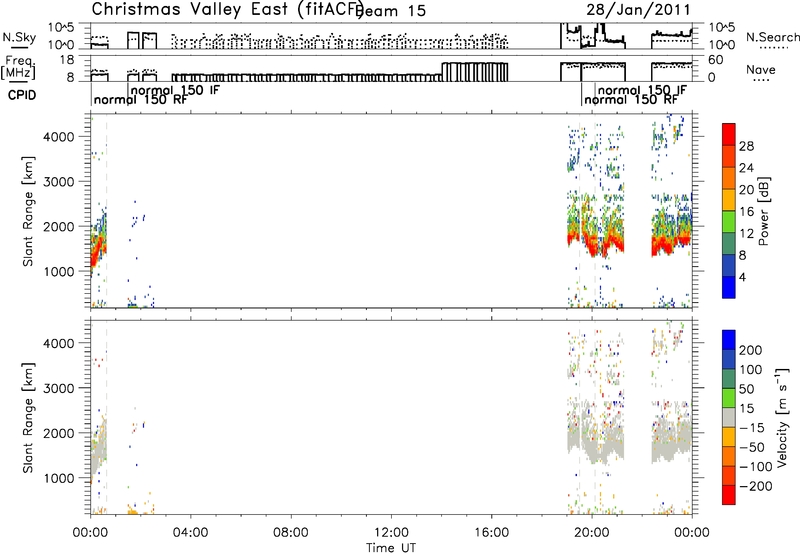Click the 'CPID' row label
The width and height of the screenshot is (800, 554).
(x=22, y=95)
